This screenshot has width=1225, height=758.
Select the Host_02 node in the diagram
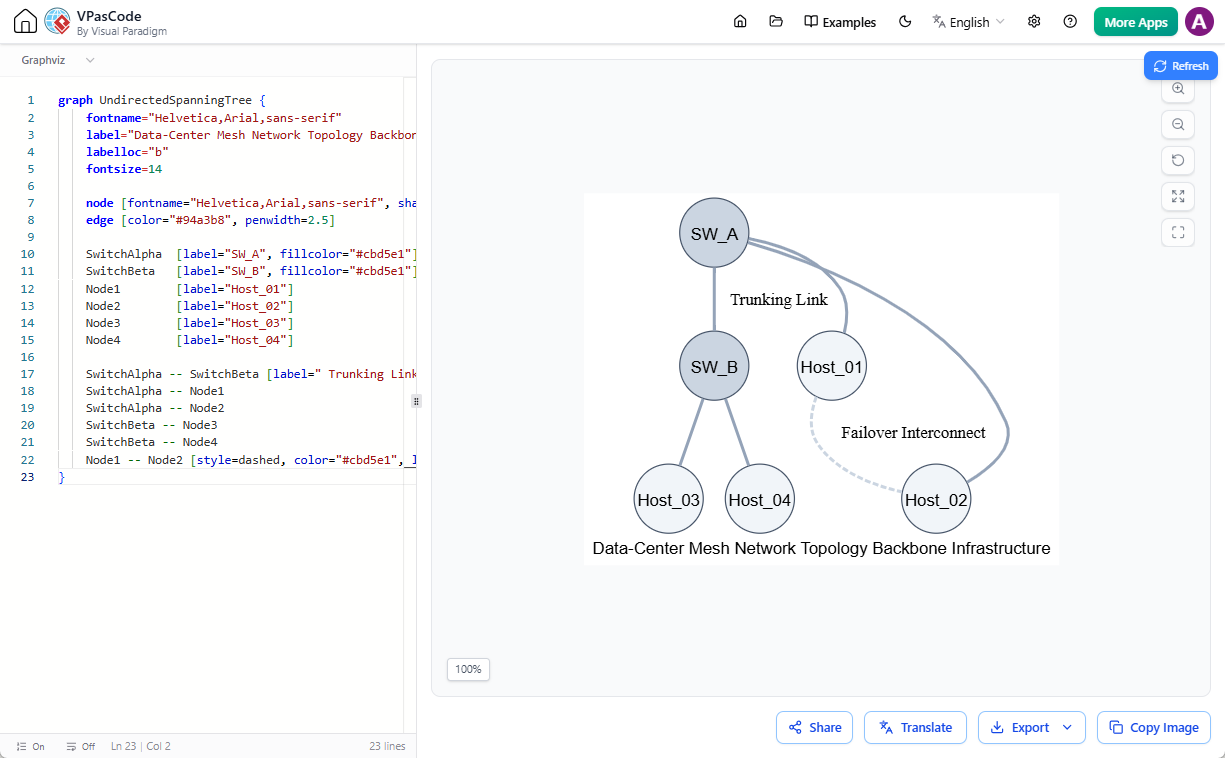click(x=936, y=499)
